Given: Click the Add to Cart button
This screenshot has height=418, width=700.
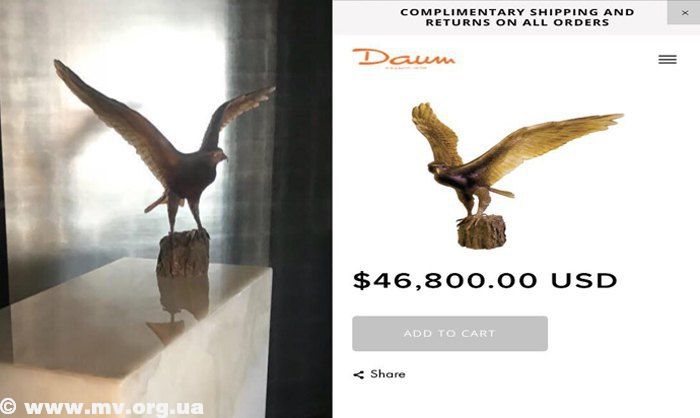Looking at the screenshot, I should coord(450,334).
